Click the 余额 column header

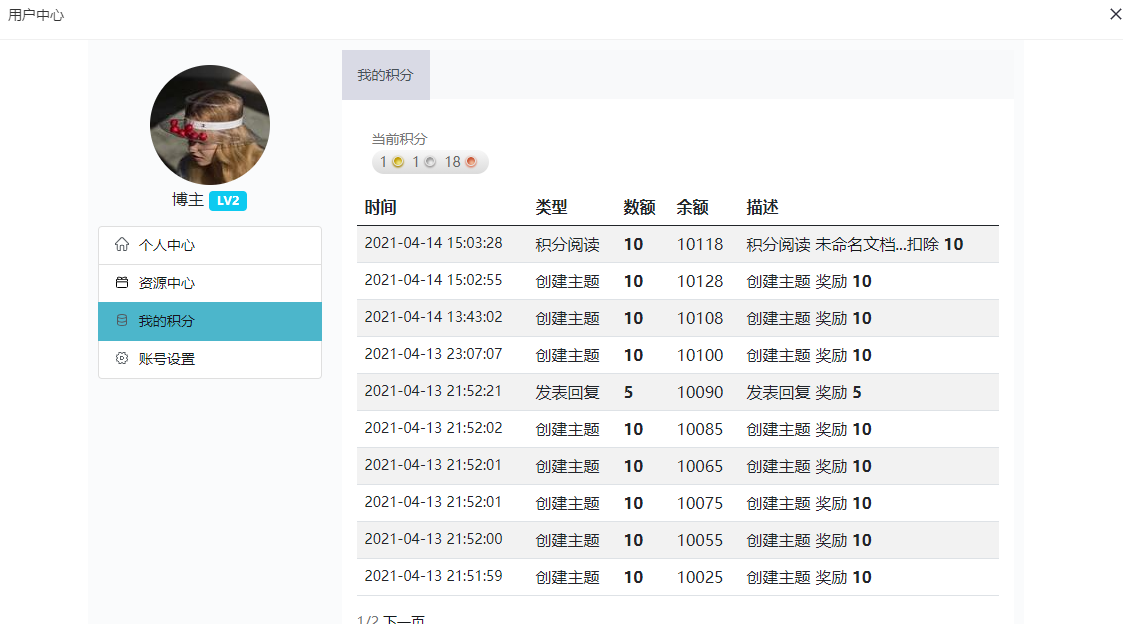[x=692, y=207]
